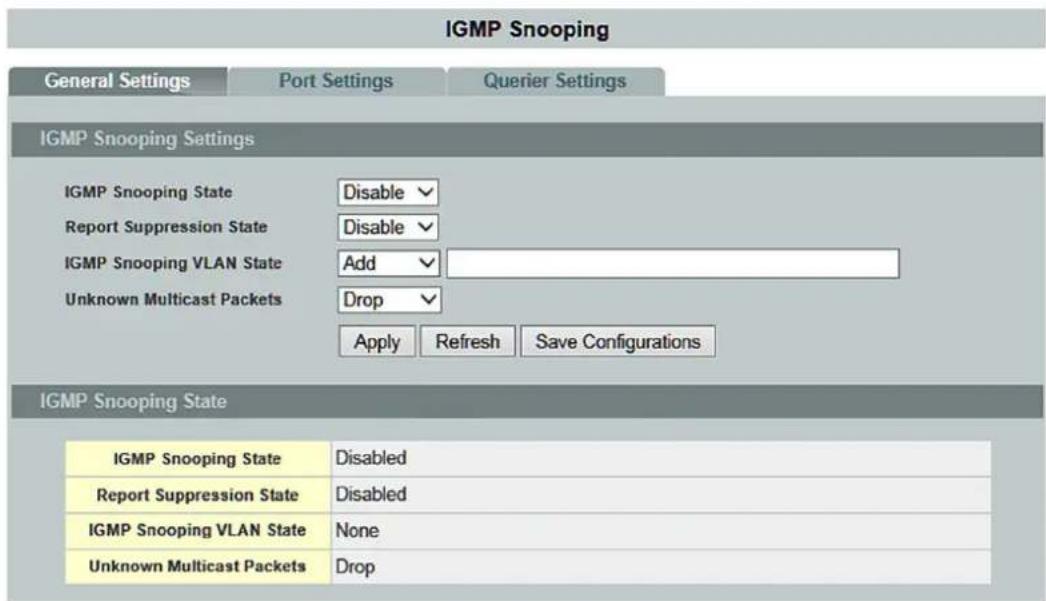Image resolution: width=1046 pixels, height=601 pixels.
Task: Open the IGMP Snooping VLAN State Add dropdown
Action: click(x=388, y=263)
